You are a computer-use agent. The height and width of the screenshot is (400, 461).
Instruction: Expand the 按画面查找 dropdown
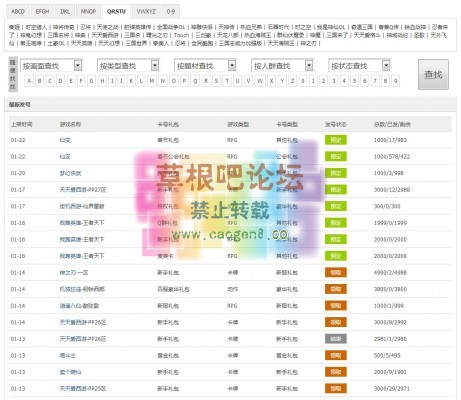[x=51, y=66]
